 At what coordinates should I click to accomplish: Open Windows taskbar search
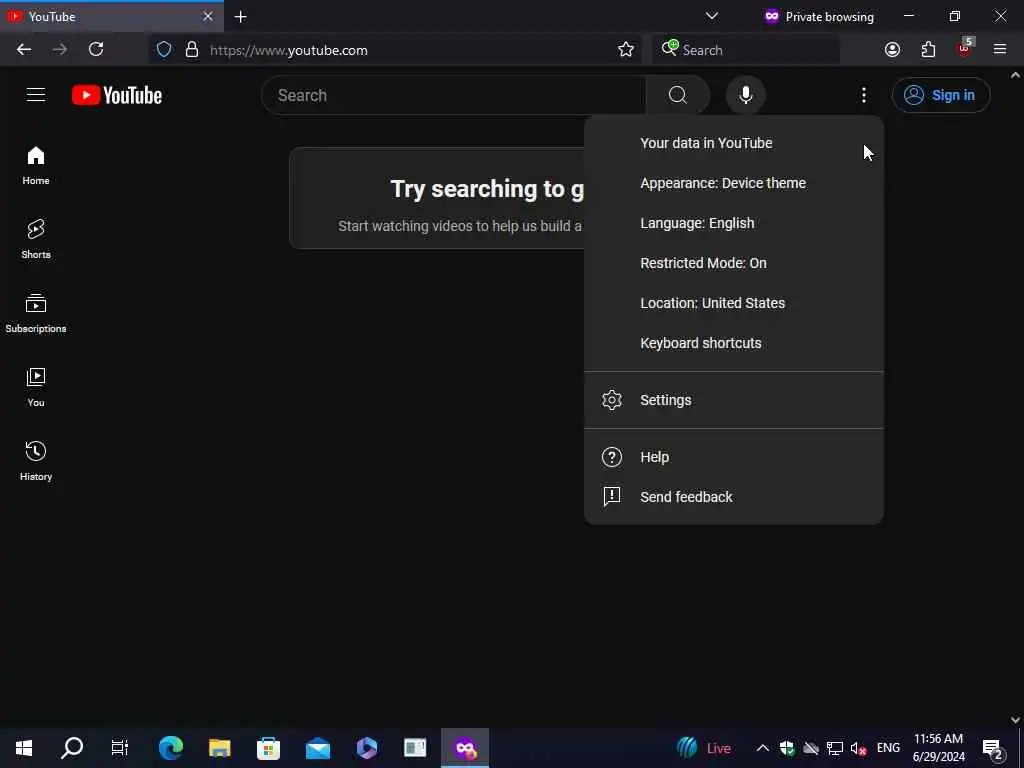tap(72, 748)
